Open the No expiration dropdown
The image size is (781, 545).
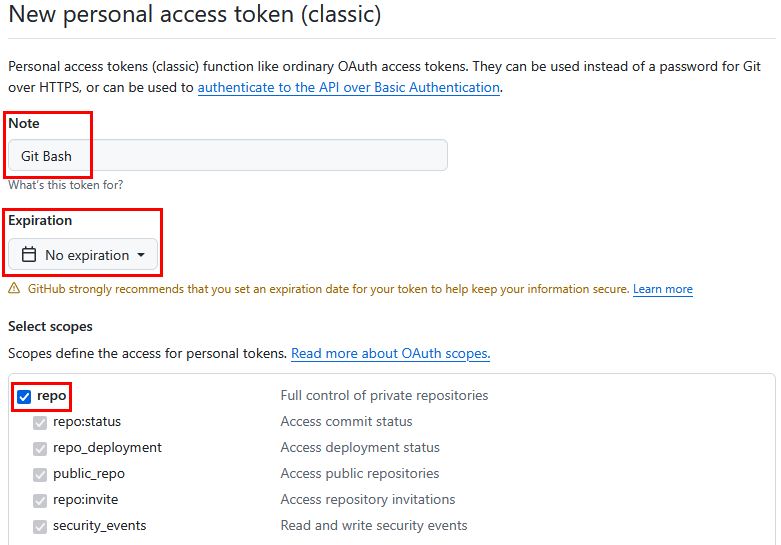83,255
